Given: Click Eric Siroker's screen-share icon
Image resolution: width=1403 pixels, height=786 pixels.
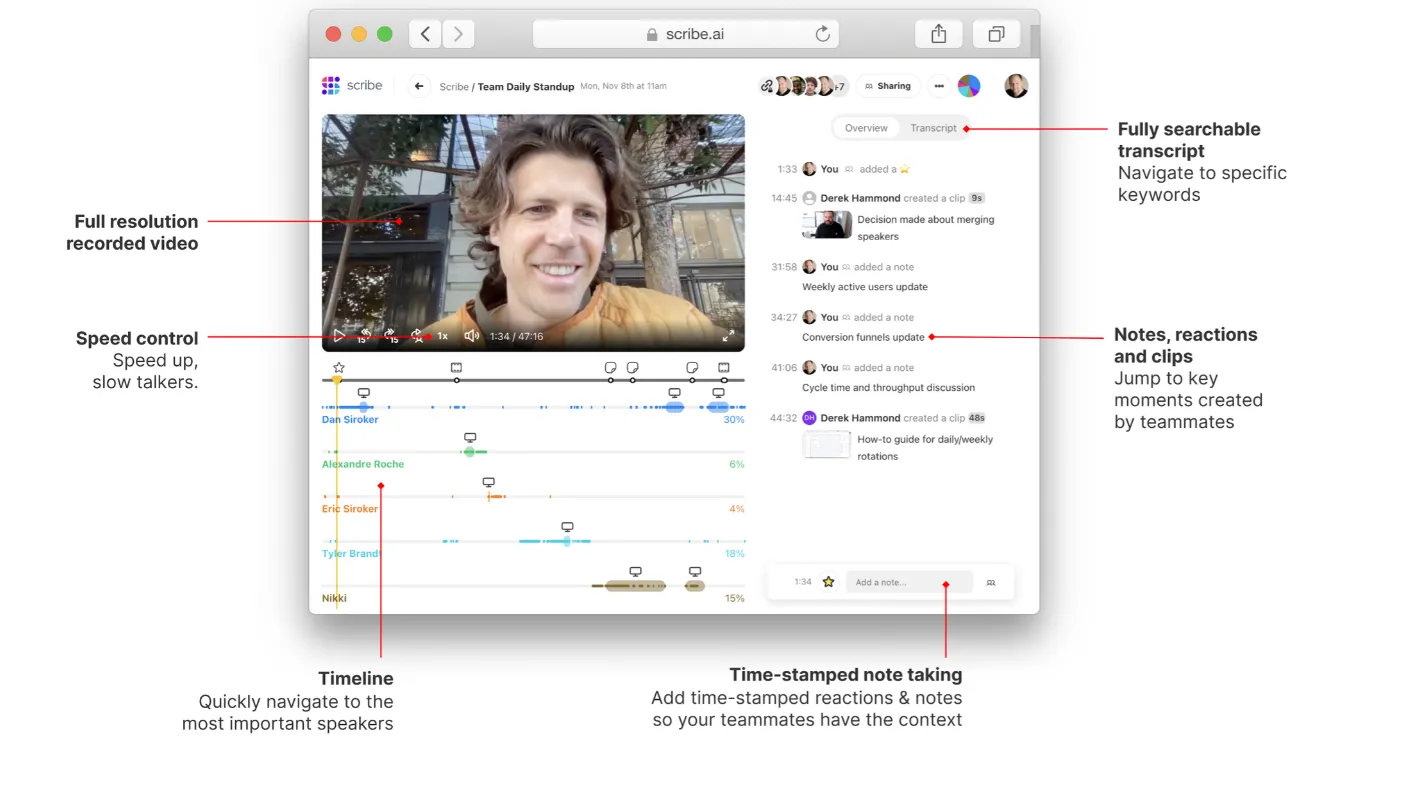Looking at the screenshot, I should 488,482.
